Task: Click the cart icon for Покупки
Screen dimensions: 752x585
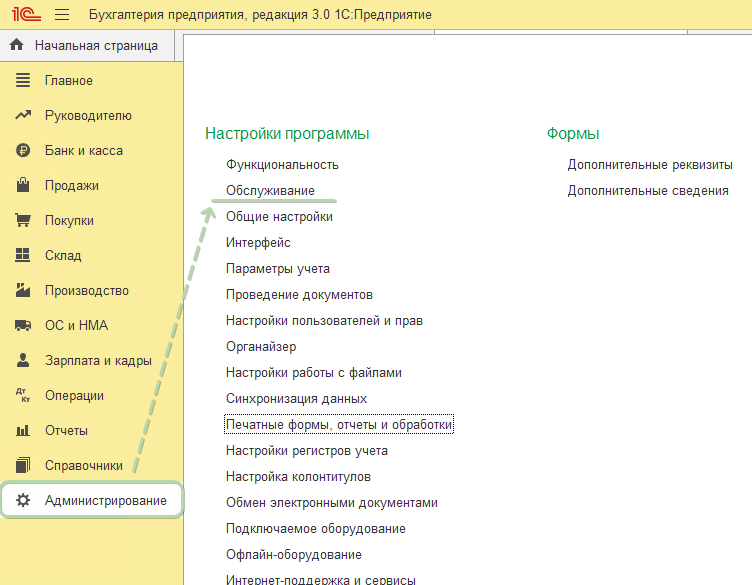Action: (x=23, y=220)
